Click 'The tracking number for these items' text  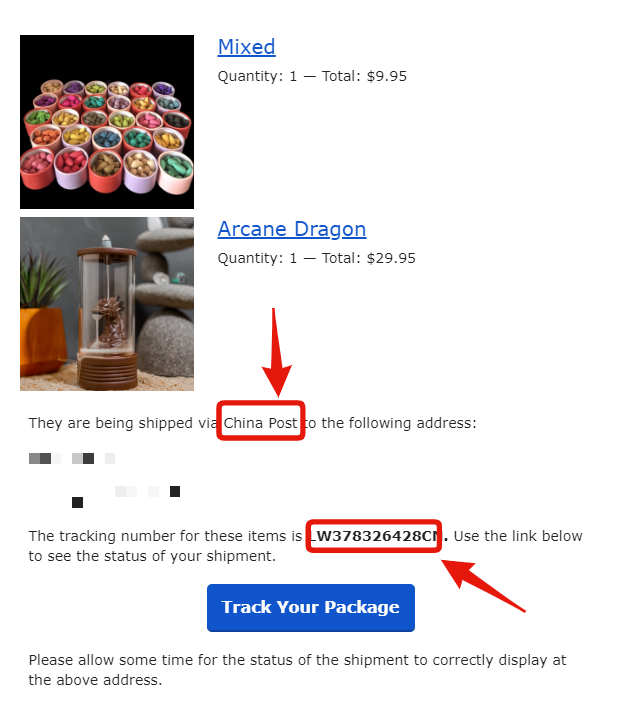click(x=165, y=536)
